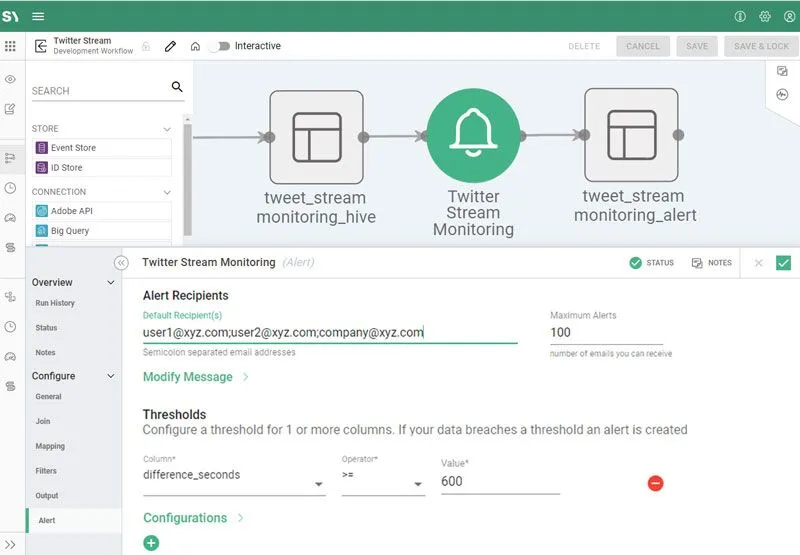Click the eye icon in left sidebar
The image size is (800, 555).
point(10,79)
